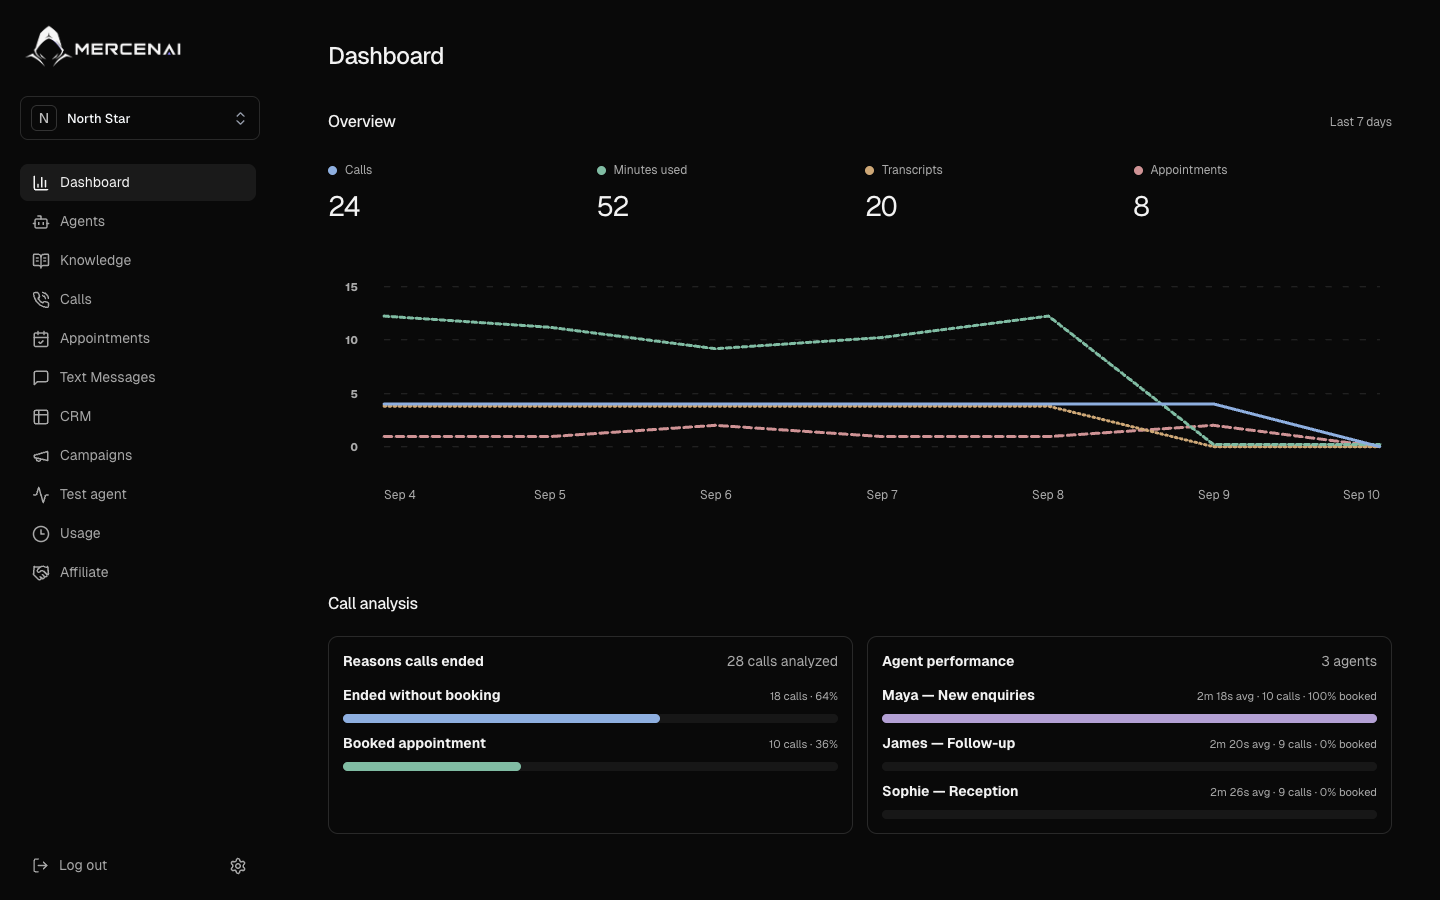Screen dimensions: 1440x900
Task: Click the Dashboard bar-chart icon
Action: coord(41,183)
